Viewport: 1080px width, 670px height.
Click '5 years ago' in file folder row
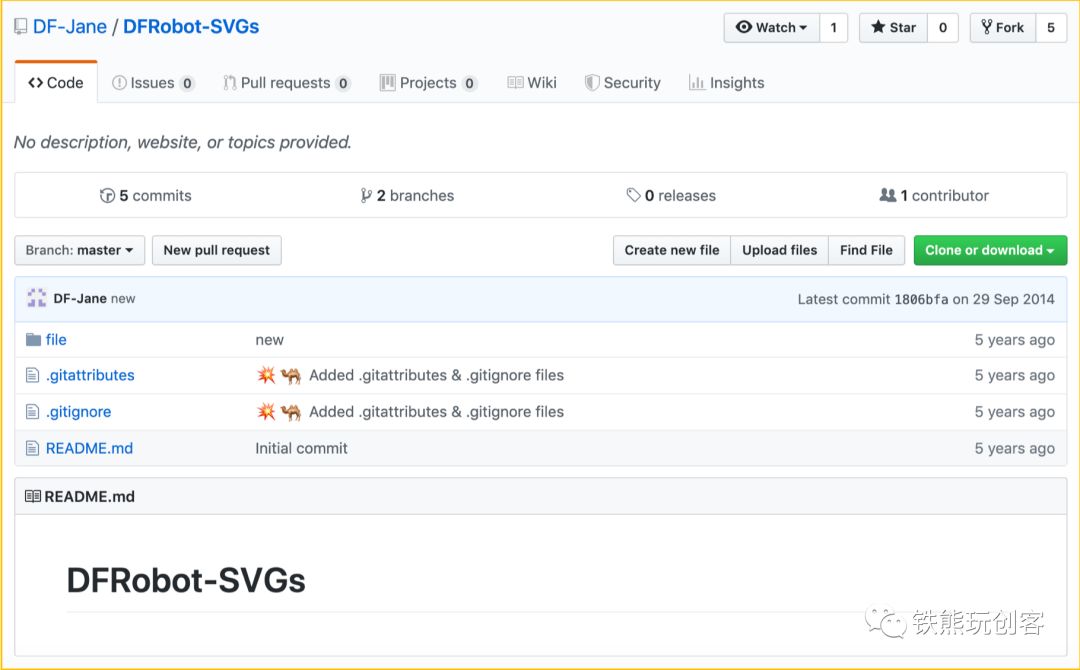click(x=1015, y=339)
